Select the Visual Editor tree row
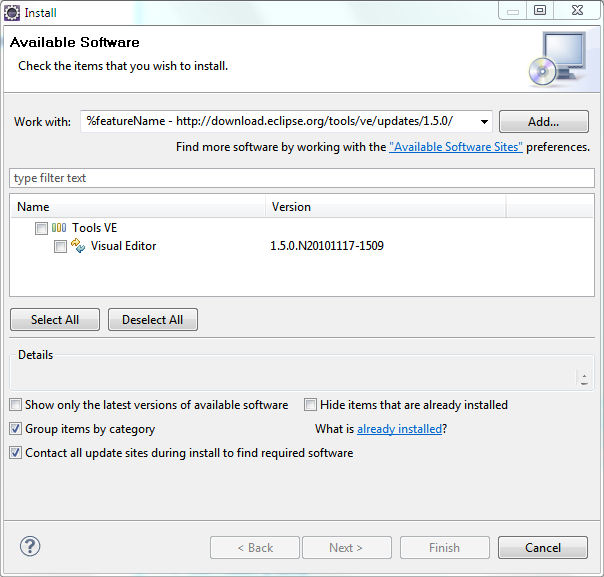This screenshot has height=577, width=604. pyautogui.click(x=302, y=246)
